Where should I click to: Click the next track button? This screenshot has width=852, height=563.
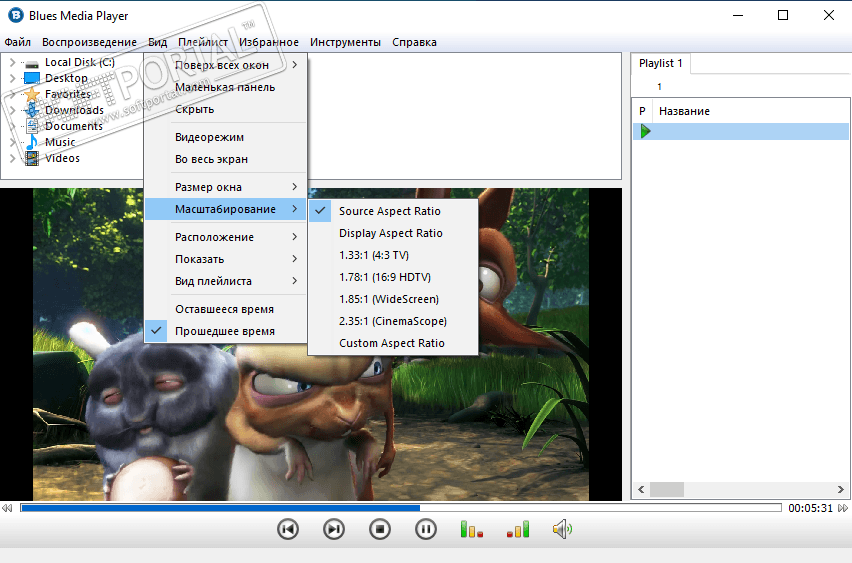pos(334,529)
